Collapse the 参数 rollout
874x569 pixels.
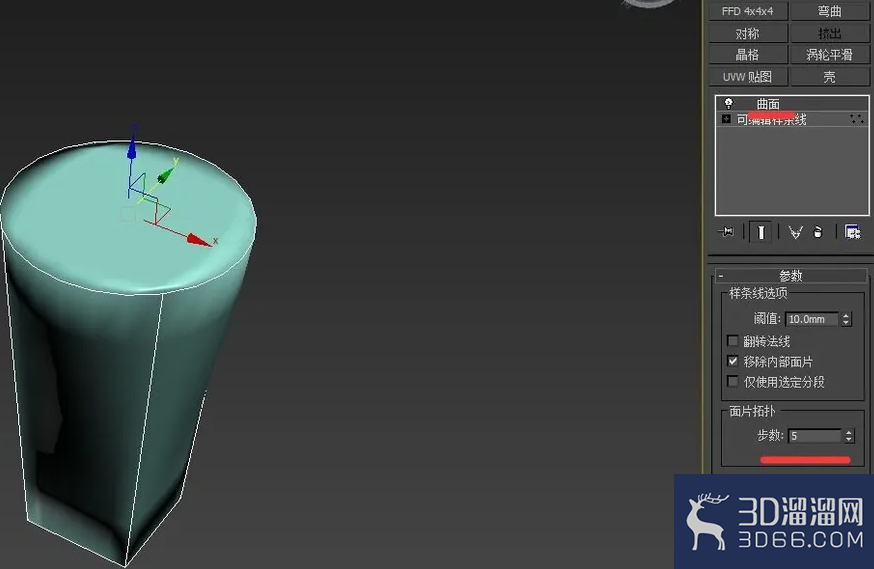[790, 275]
